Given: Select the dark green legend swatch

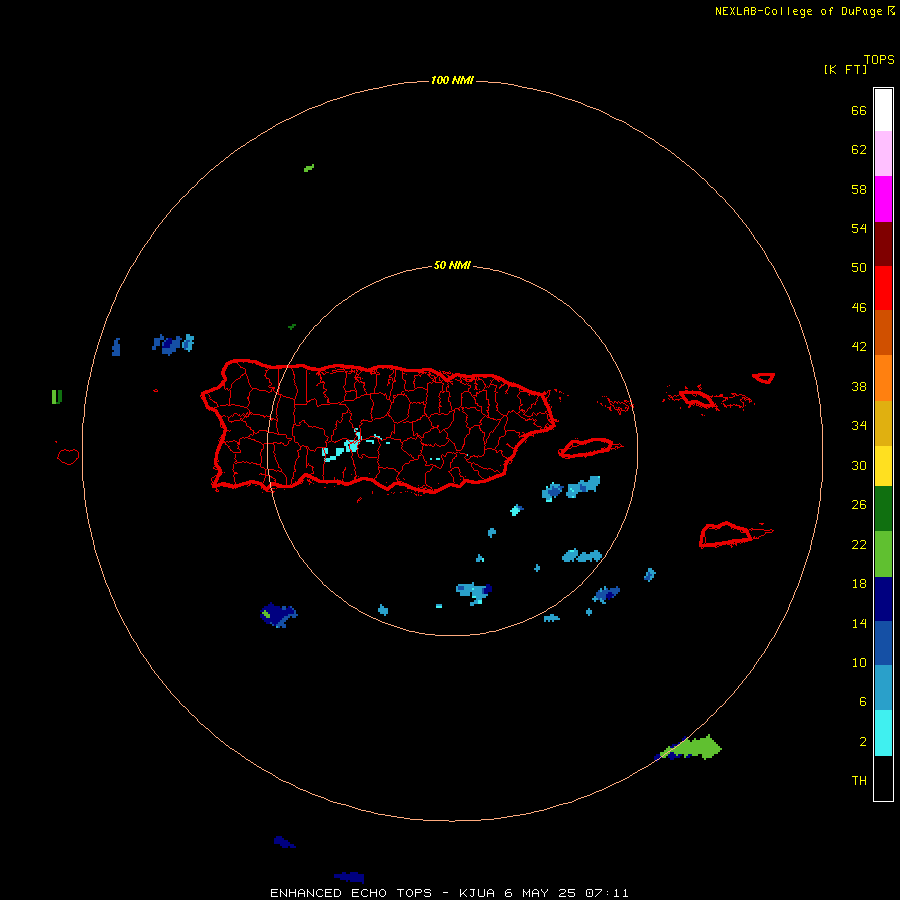Looking at the screenshot, I should tap(883, 509).
